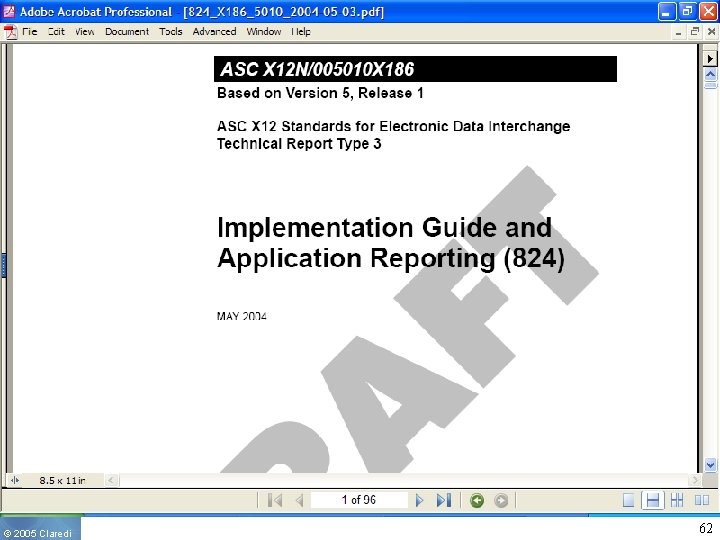The width and height of the screenshot is (720, 540).
Task: Jump to the last page
Action: (444, 500)
